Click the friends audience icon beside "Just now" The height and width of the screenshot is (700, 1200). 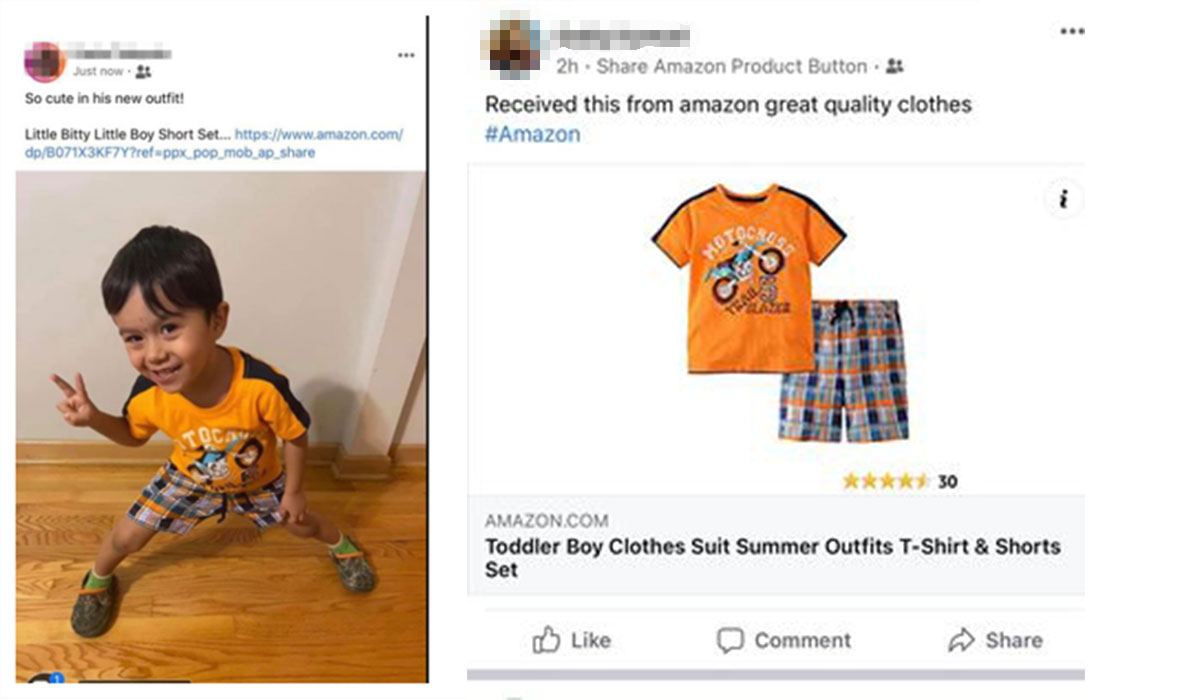tap(143, 71)
